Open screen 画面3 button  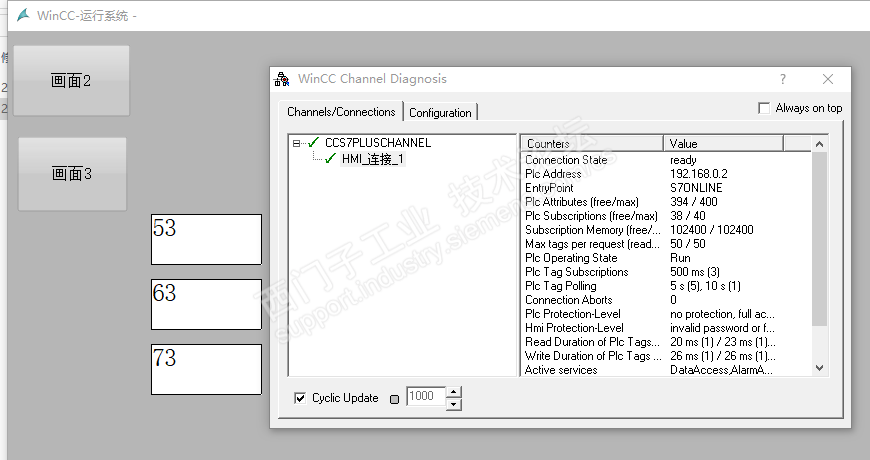point(72,174)
